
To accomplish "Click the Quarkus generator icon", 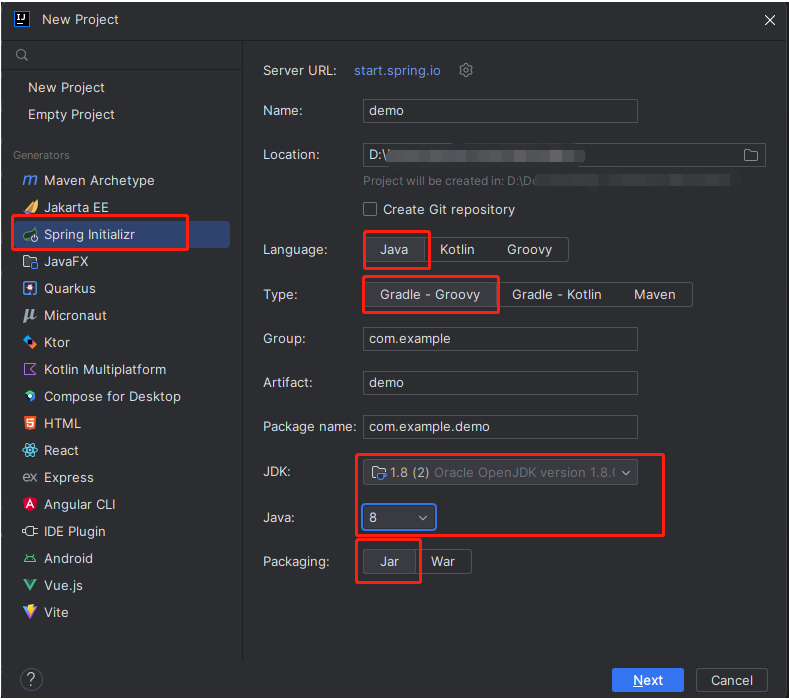I will click(x=30, y=288).
